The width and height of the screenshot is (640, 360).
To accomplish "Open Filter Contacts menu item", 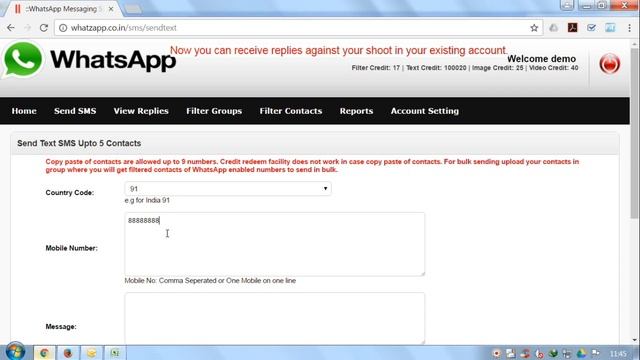I will pos(291,111).
